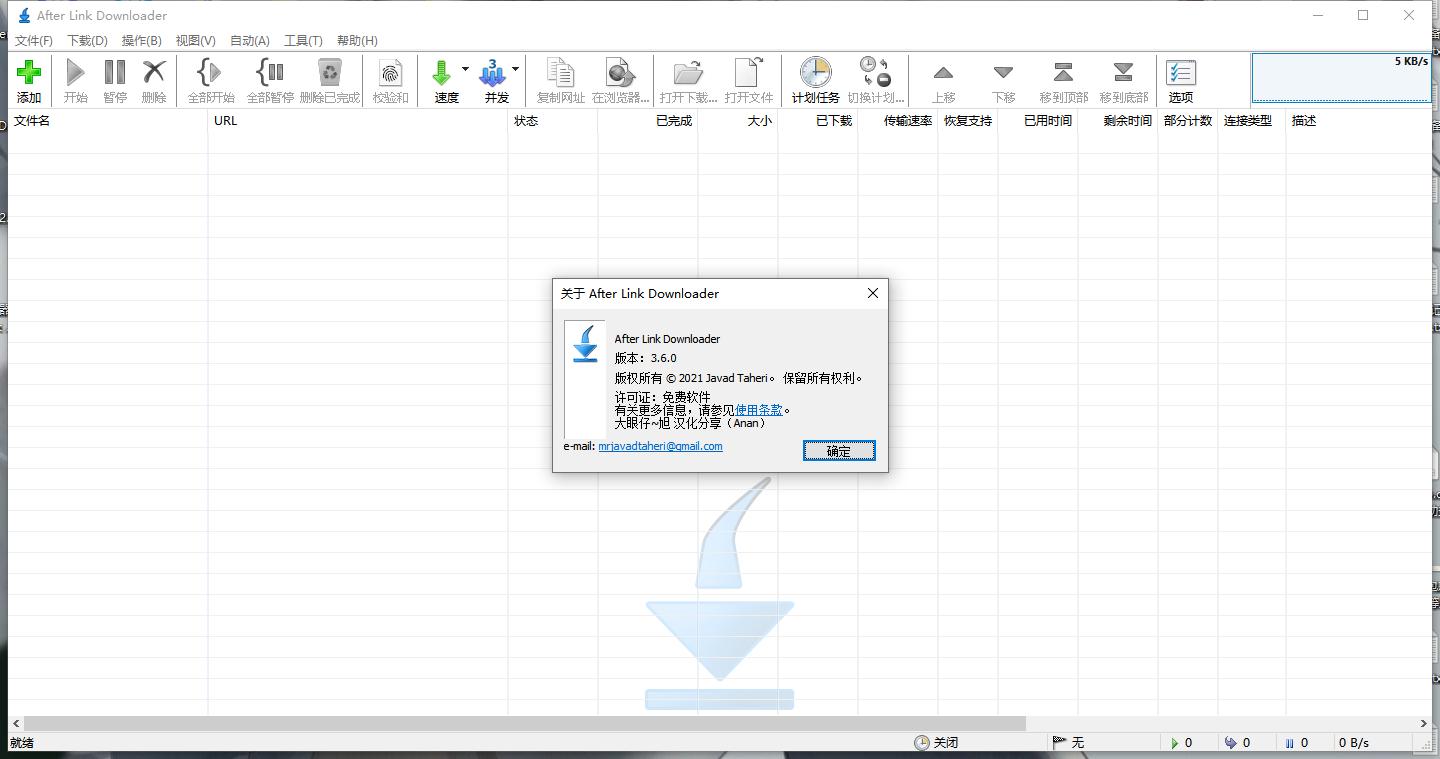
Task: Click the mrjavadtaheri@gmail.com email link
Action: [660, 446]
